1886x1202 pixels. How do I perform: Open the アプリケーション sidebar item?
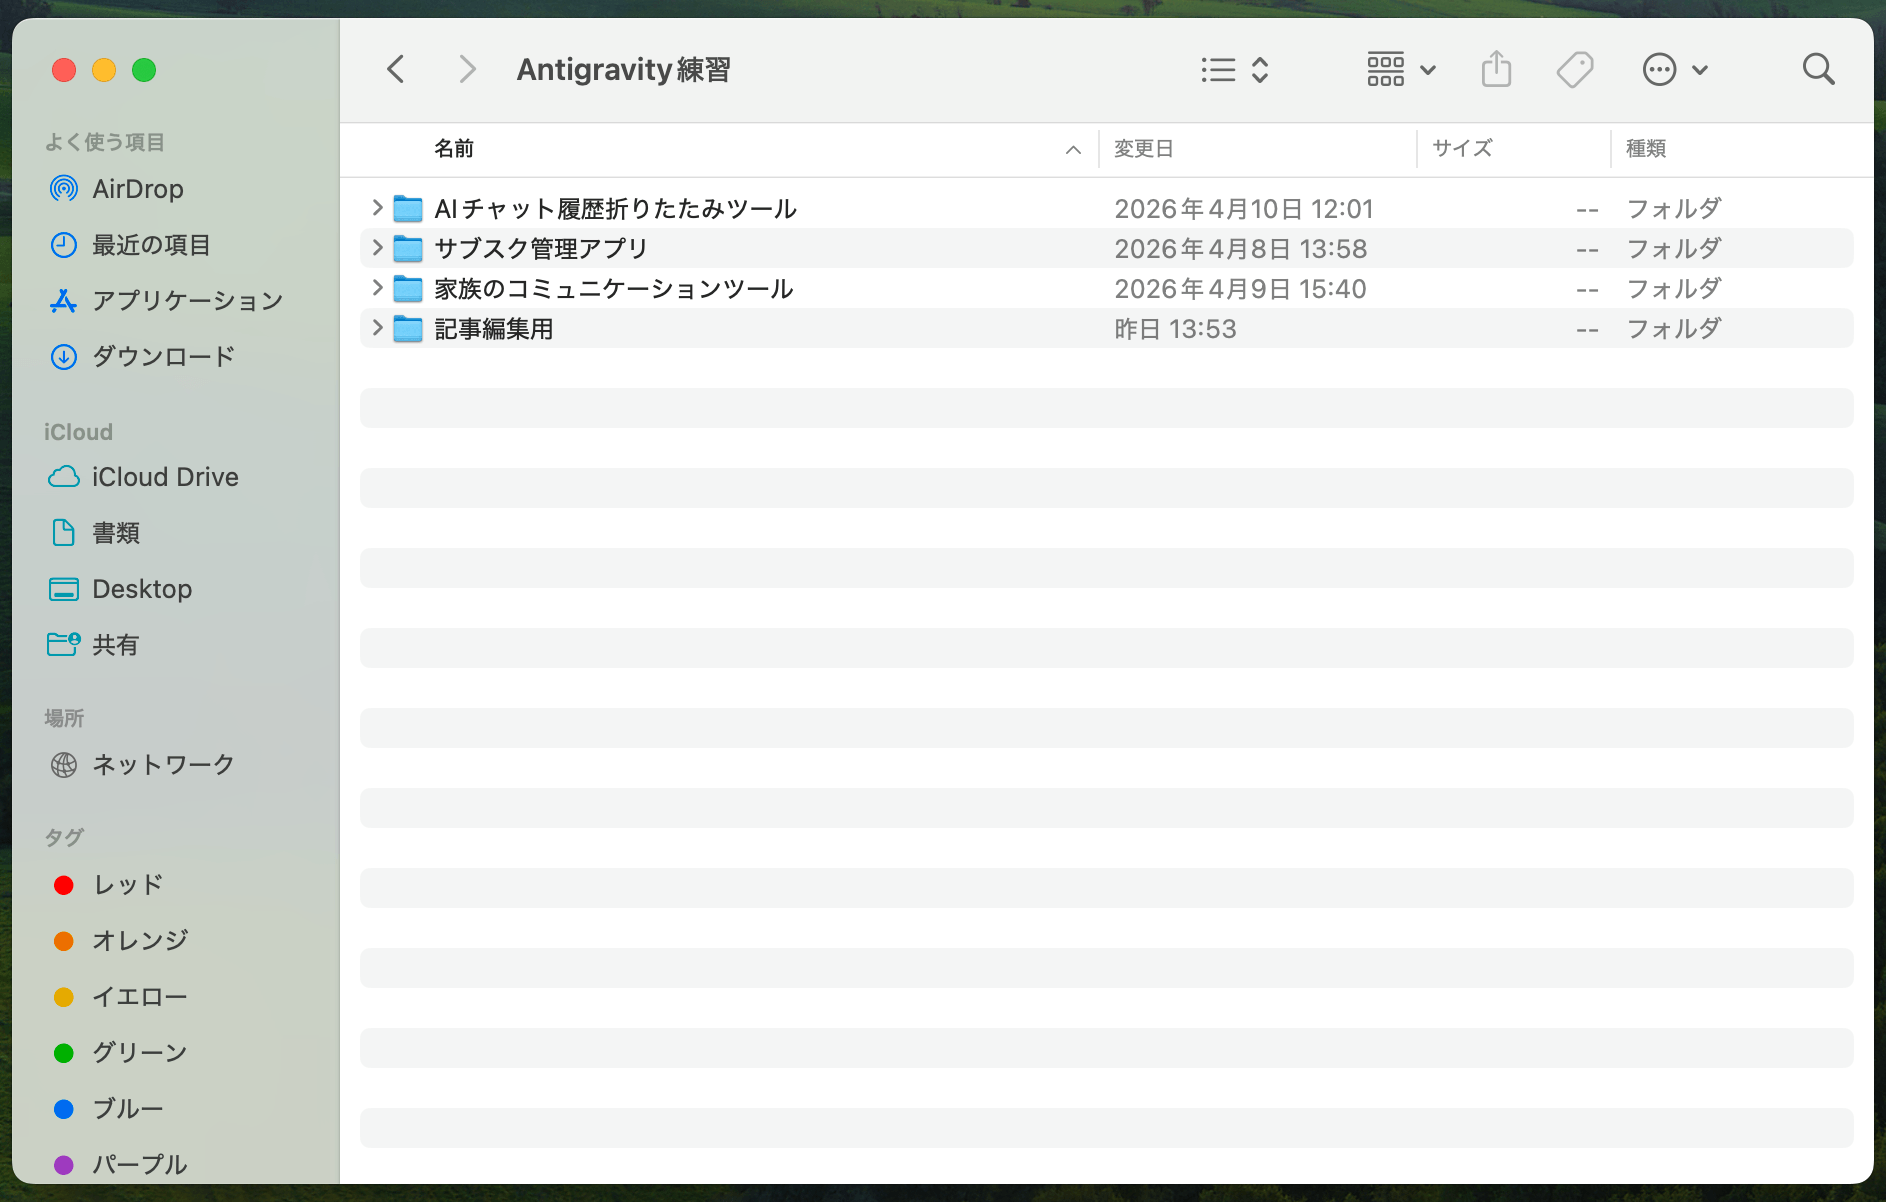(187, 300)
